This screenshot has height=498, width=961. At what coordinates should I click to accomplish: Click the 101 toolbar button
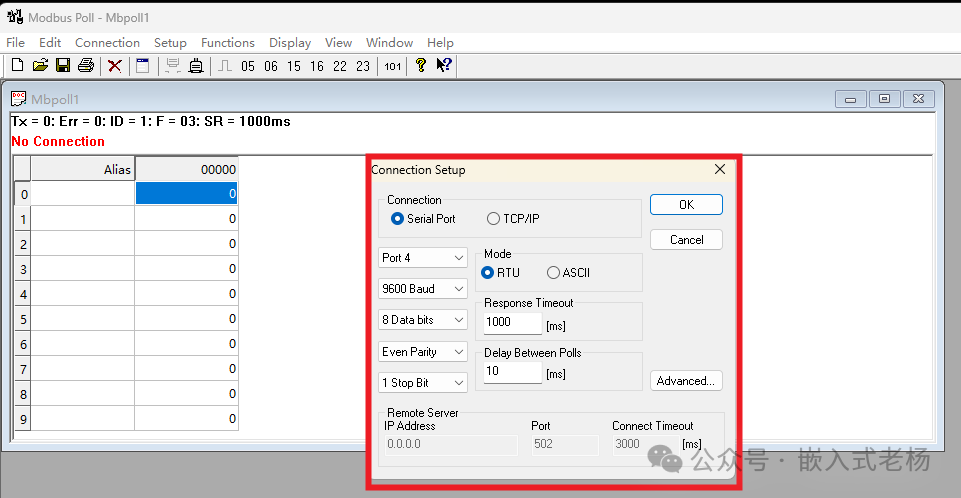(x=393, y=66)
